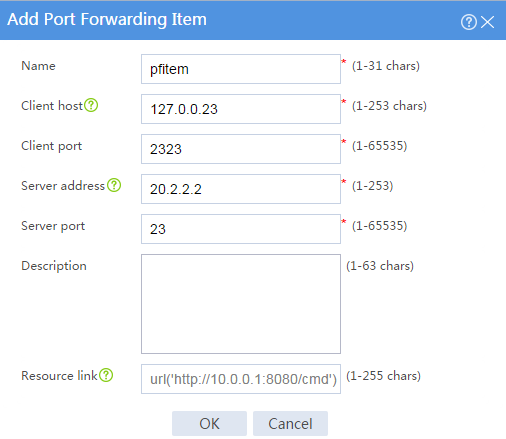This screenshot has height=439, width=506.
Task: Dismiss the dialog with the Cancel button
Action: tap(290, 424)
